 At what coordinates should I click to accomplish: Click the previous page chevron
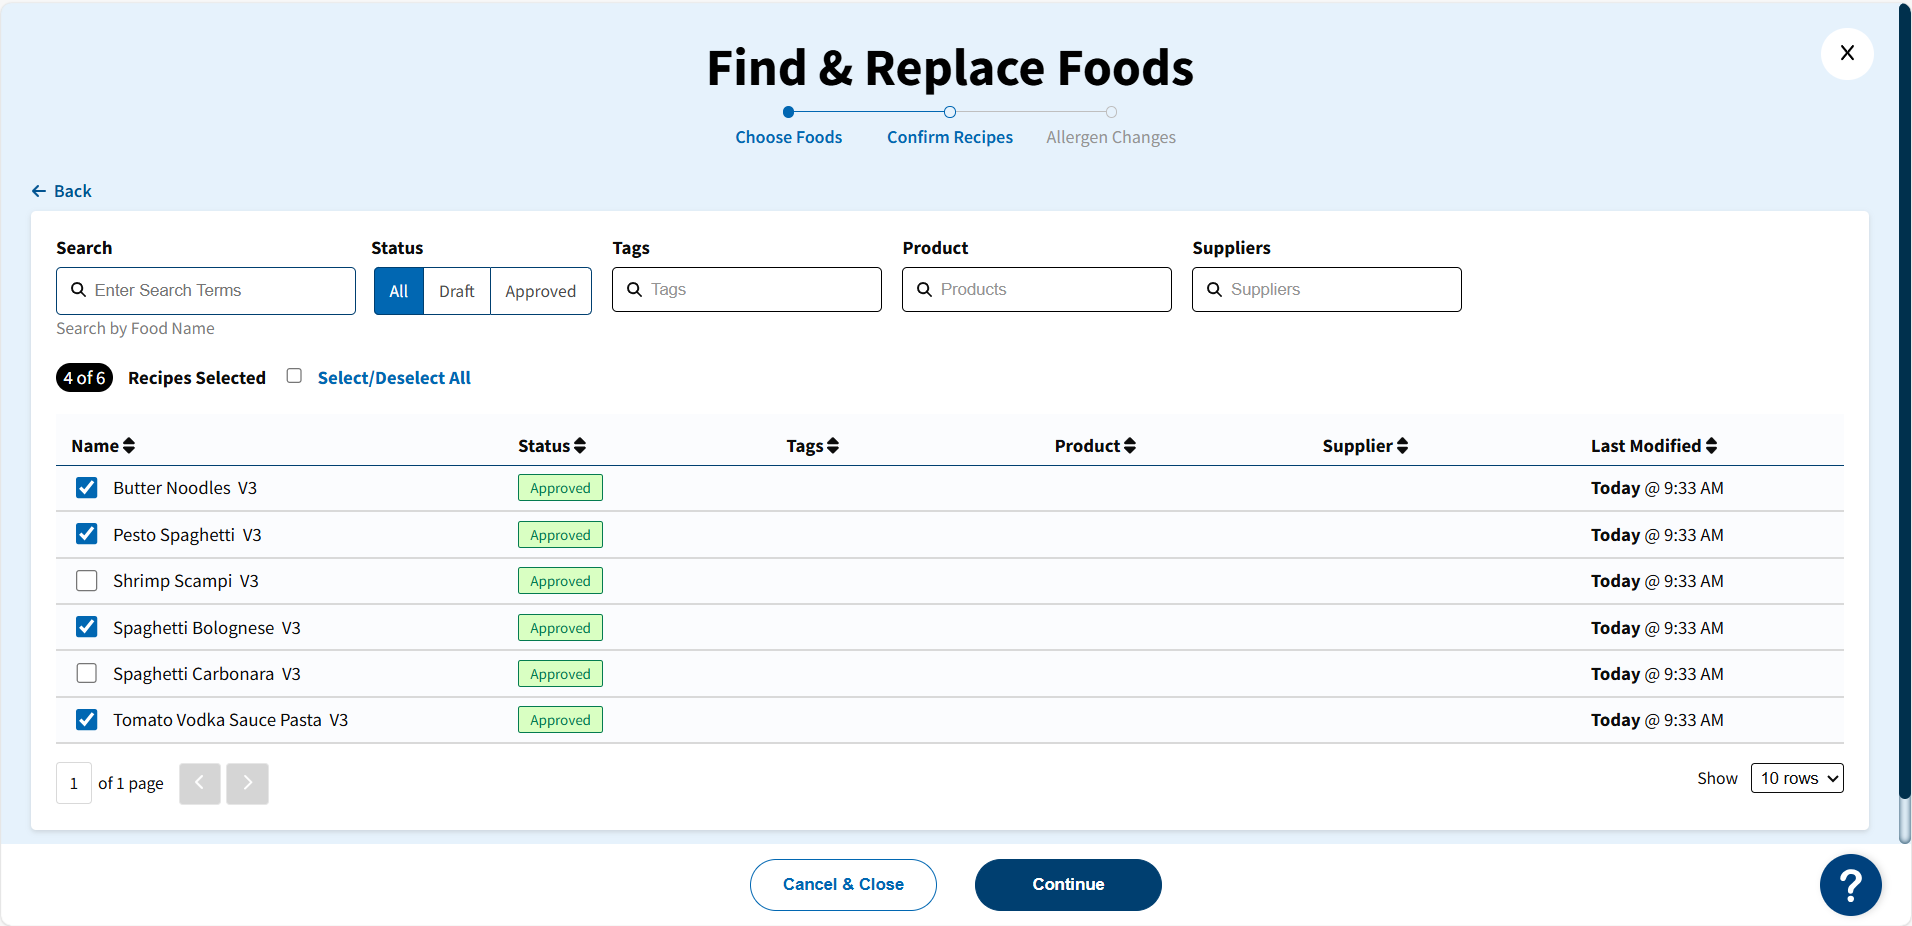pyautogui.click(x=199, y=783)
